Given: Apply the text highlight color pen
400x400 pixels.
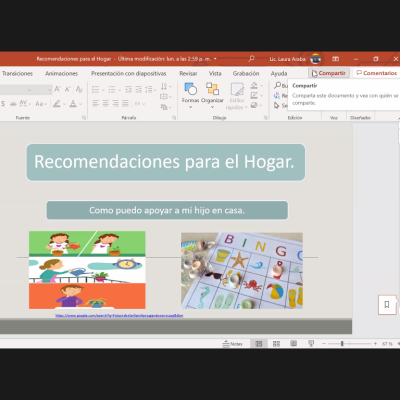Looking at the screenshot, I should (x=57, y=104).
